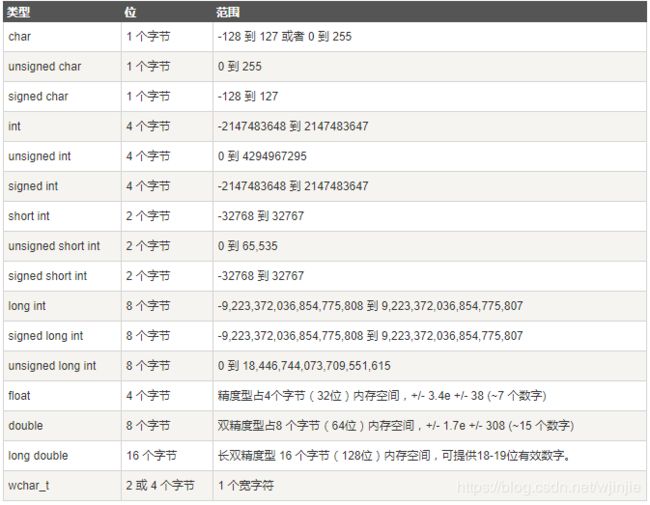
Task: Click the '0 到 18,446,744,073,709,551,615' range cell
Action: tap(430, 366)
